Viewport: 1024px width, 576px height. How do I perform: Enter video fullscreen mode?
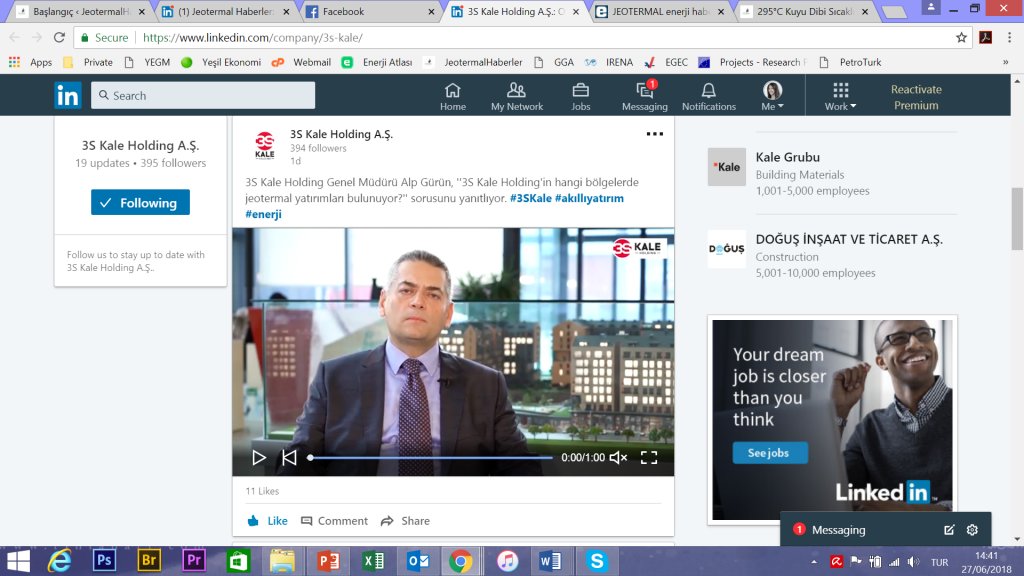click(649, 458)
